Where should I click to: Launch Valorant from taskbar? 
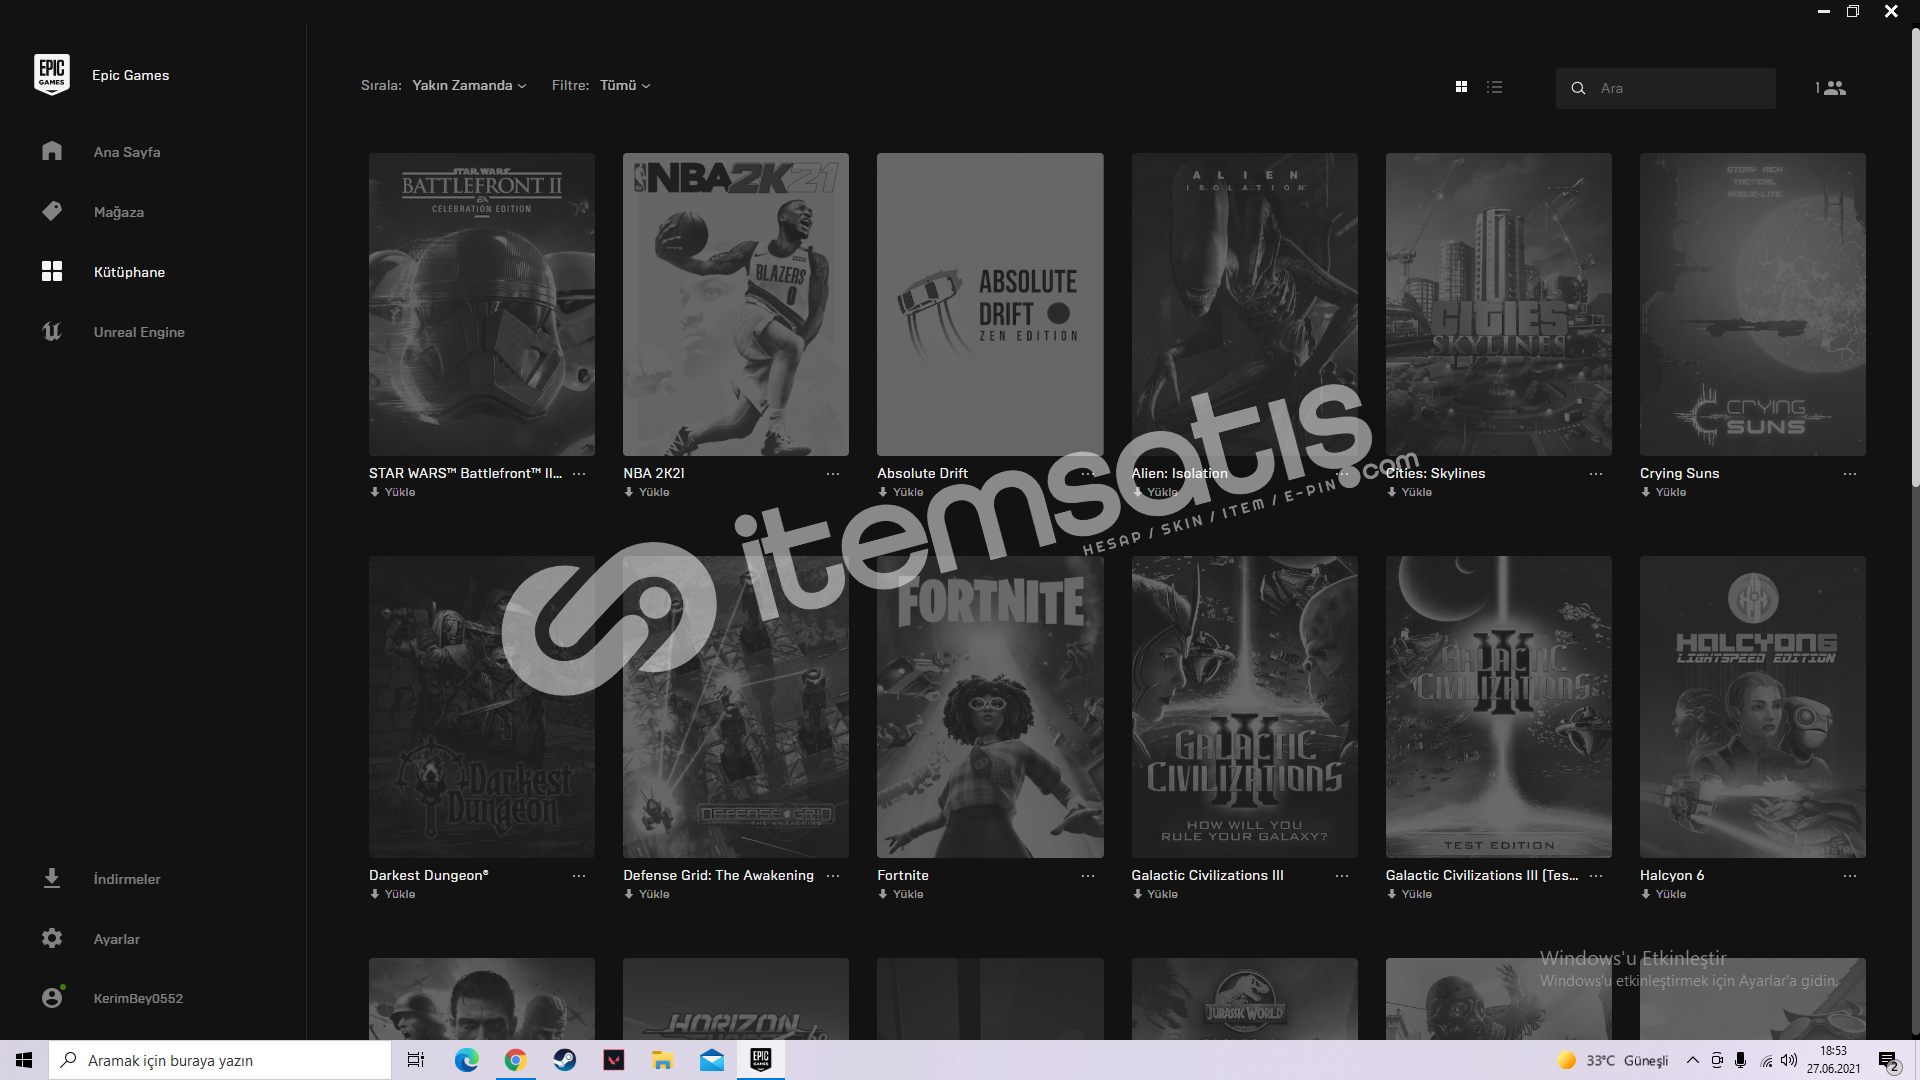(x=613, y=1060)
